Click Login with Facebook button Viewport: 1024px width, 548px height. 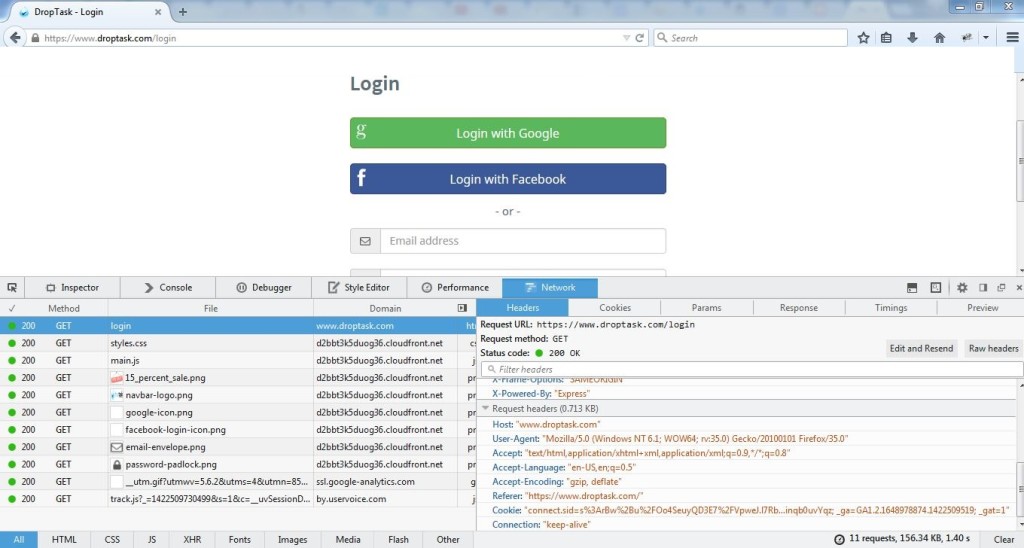(508, 179)
